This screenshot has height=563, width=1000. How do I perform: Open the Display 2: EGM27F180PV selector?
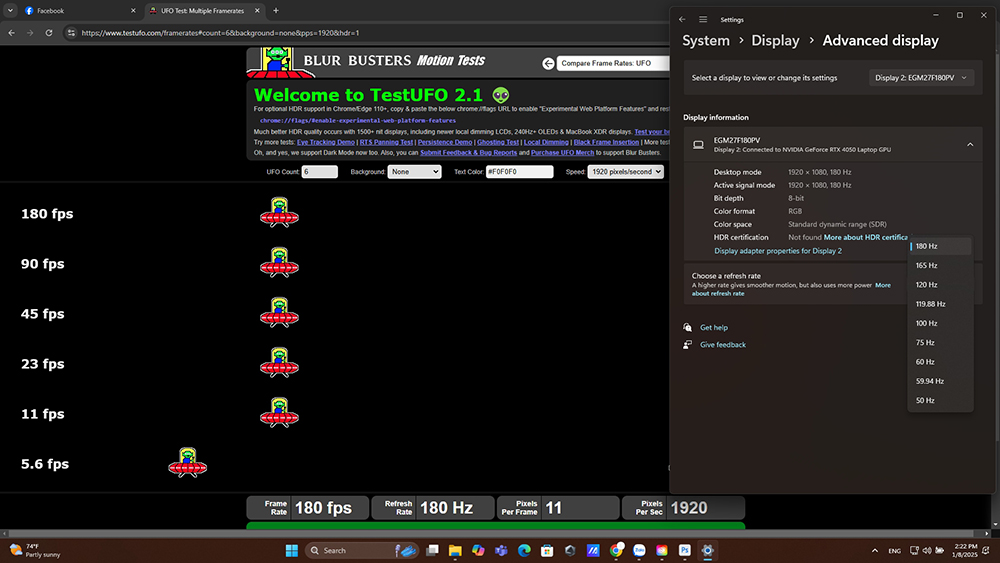click(x=921, y=78)
